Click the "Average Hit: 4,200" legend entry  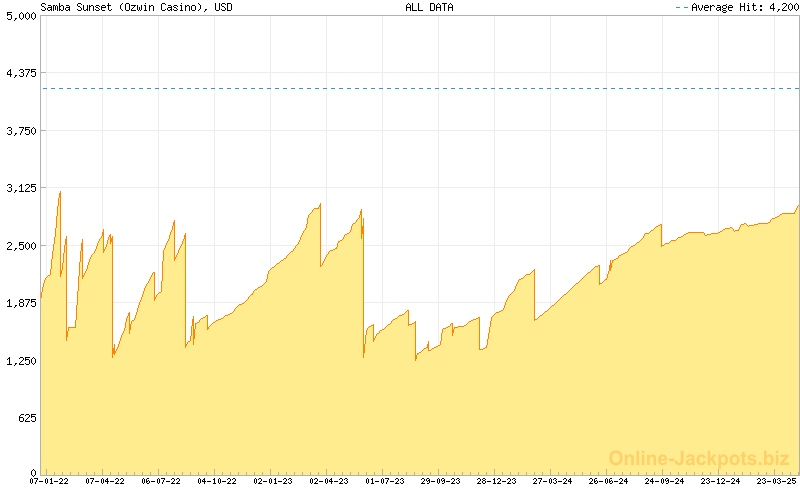742,7
